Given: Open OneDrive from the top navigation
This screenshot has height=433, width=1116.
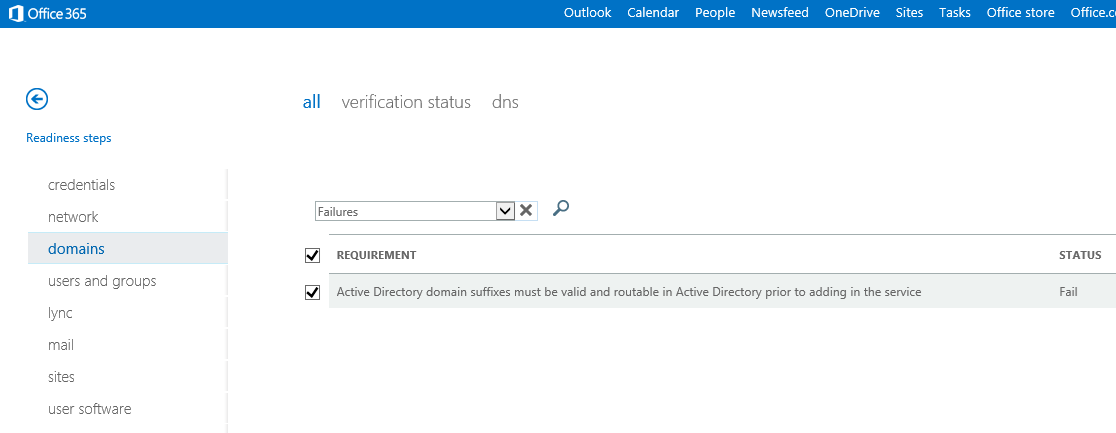Looking at the screenshot, I should coord(852,13).
